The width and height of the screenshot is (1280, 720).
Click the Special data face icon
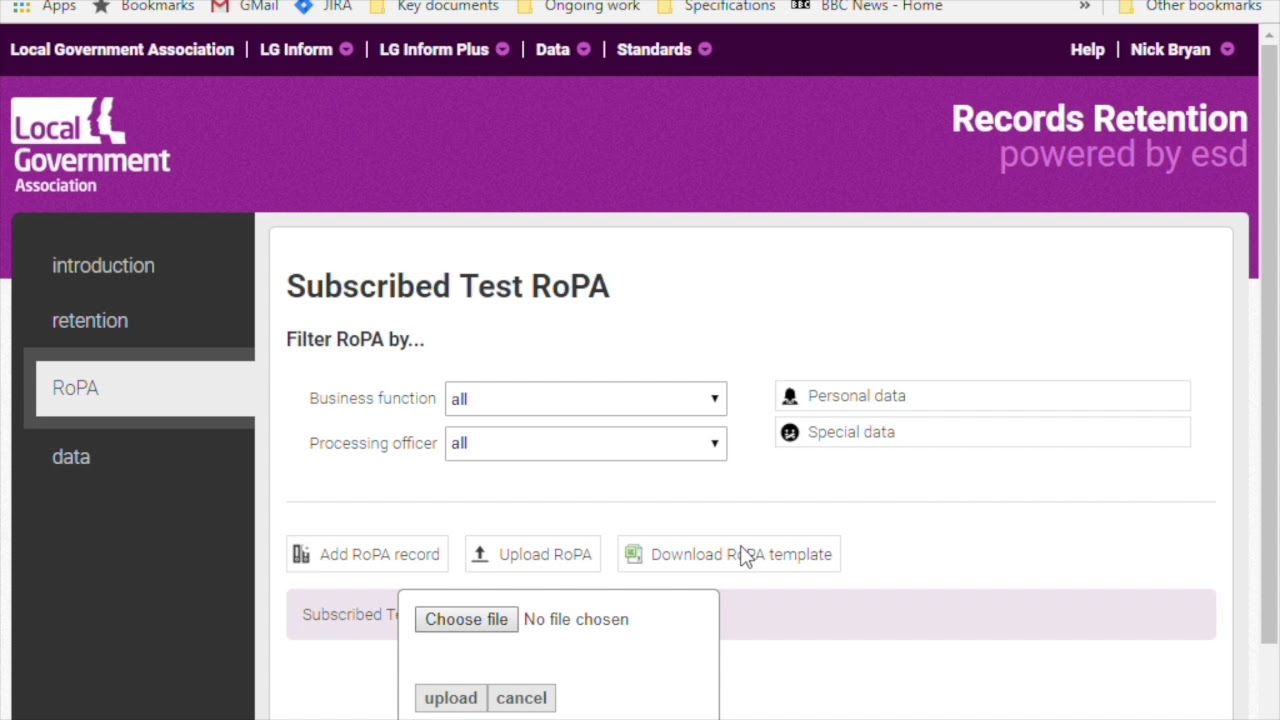pos(790,432)
